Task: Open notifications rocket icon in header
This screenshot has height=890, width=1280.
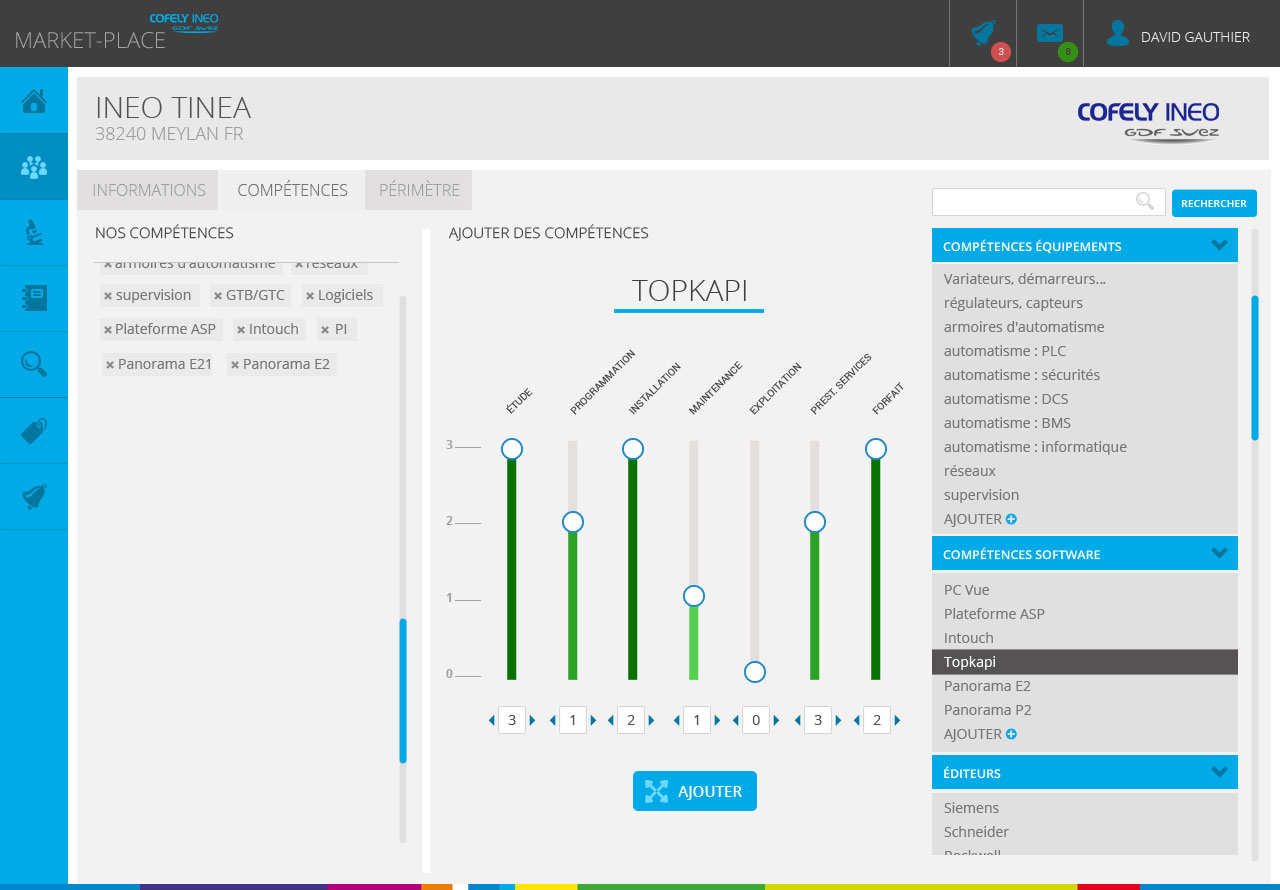Action: coord(984,34)
